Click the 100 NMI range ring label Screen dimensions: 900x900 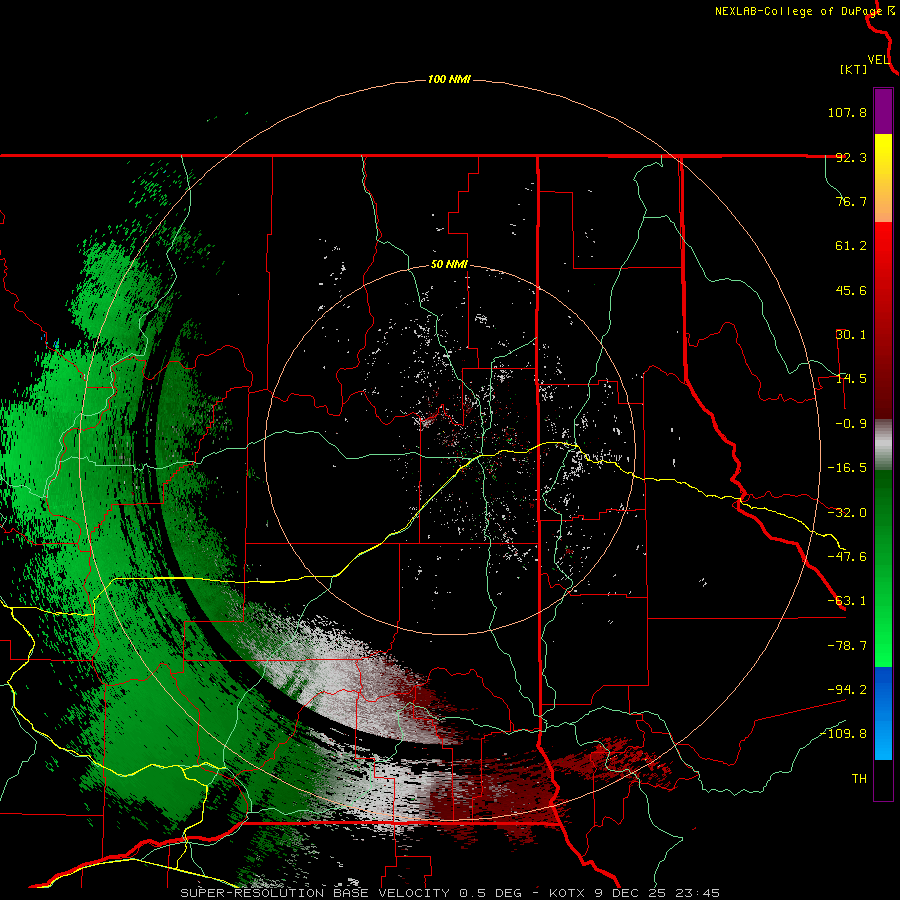point(449,79)
